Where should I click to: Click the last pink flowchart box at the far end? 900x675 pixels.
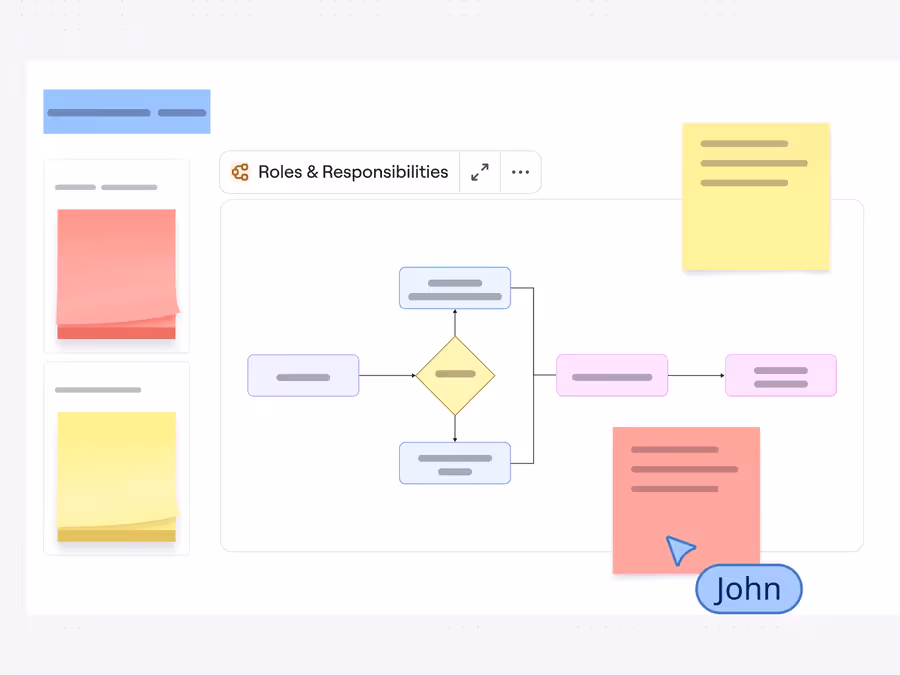tap(781, 375)
